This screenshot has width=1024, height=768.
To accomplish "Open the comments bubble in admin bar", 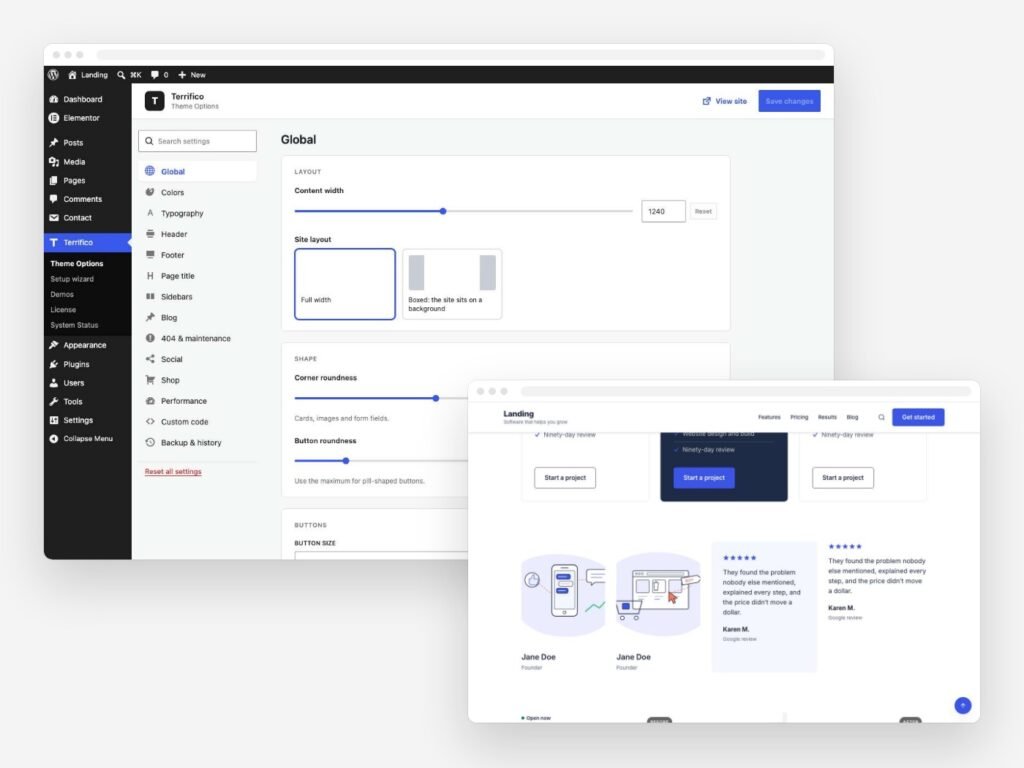I will pyautogui.click(x=159, y=74).
